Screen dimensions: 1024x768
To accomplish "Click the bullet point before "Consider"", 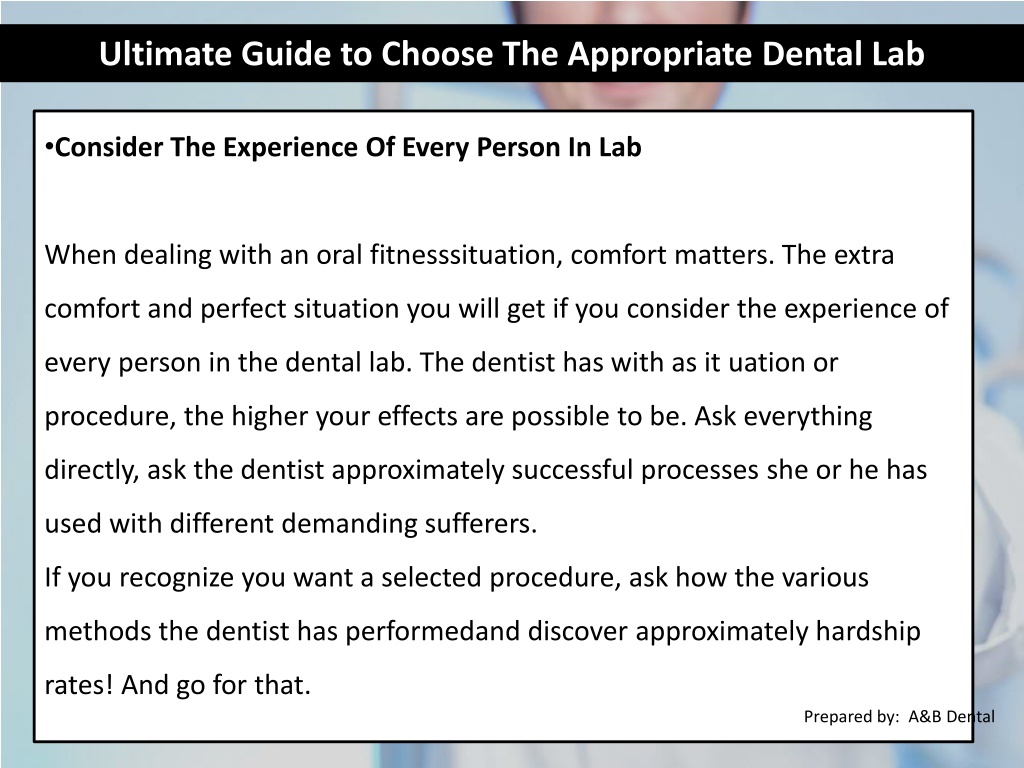I will click(49, 146).
